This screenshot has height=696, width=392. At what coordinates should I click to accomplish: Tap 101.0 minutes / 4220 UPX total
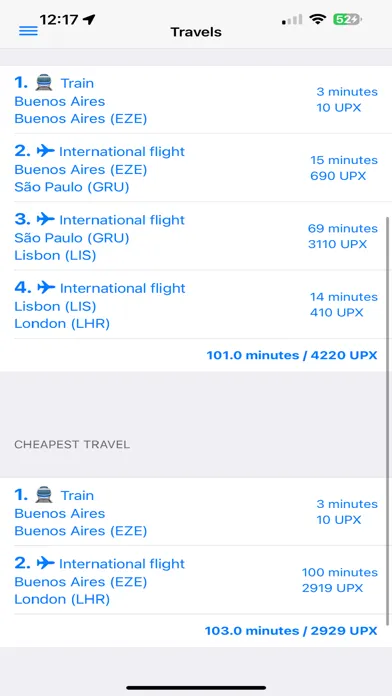click(292, 355)
